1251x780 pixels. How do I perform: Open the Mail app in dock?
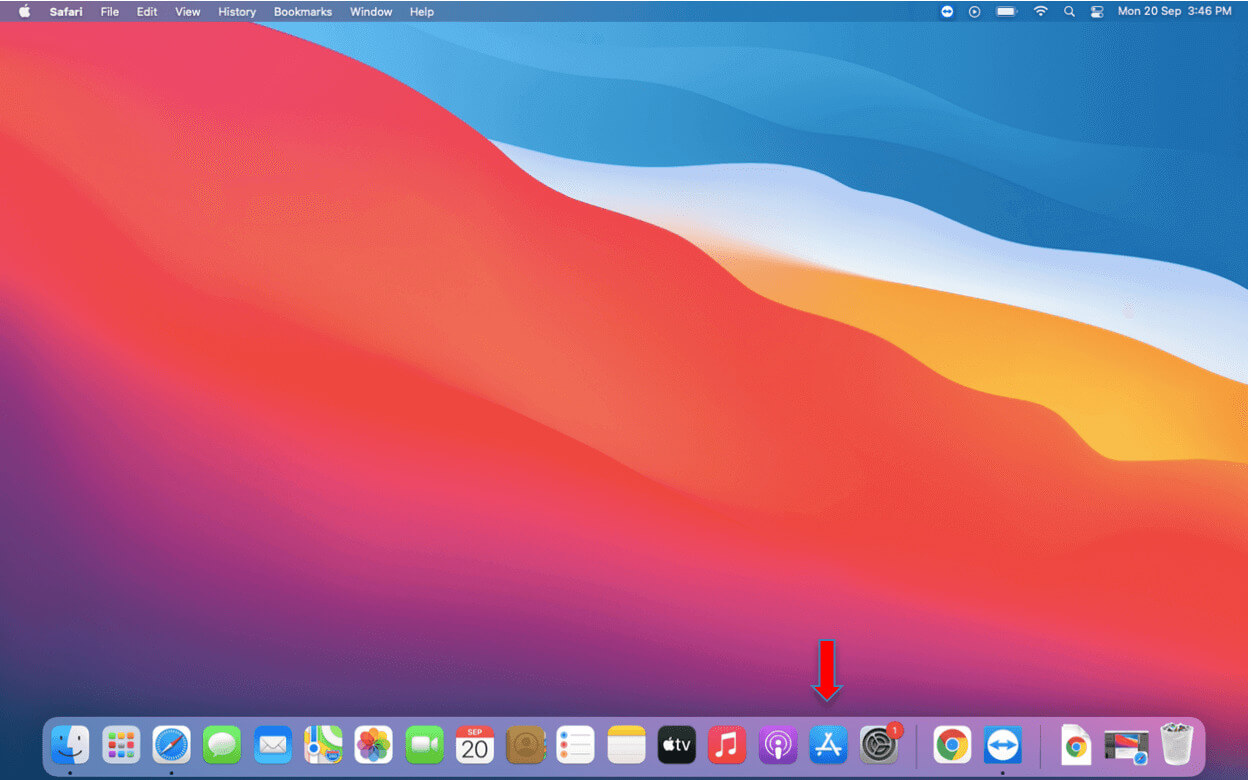272,745
